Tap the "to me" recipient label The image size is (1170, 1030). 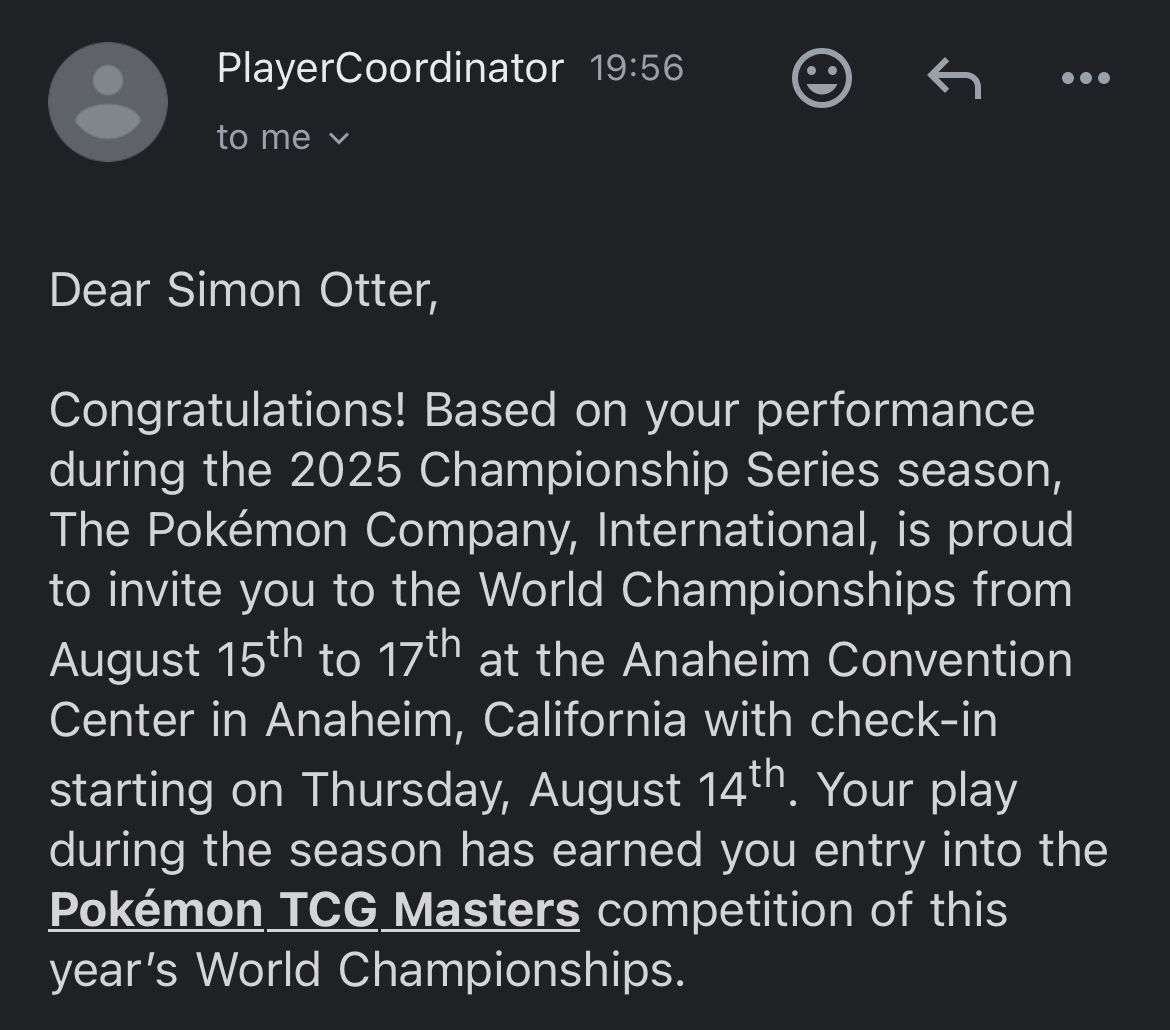coord(263,138)
